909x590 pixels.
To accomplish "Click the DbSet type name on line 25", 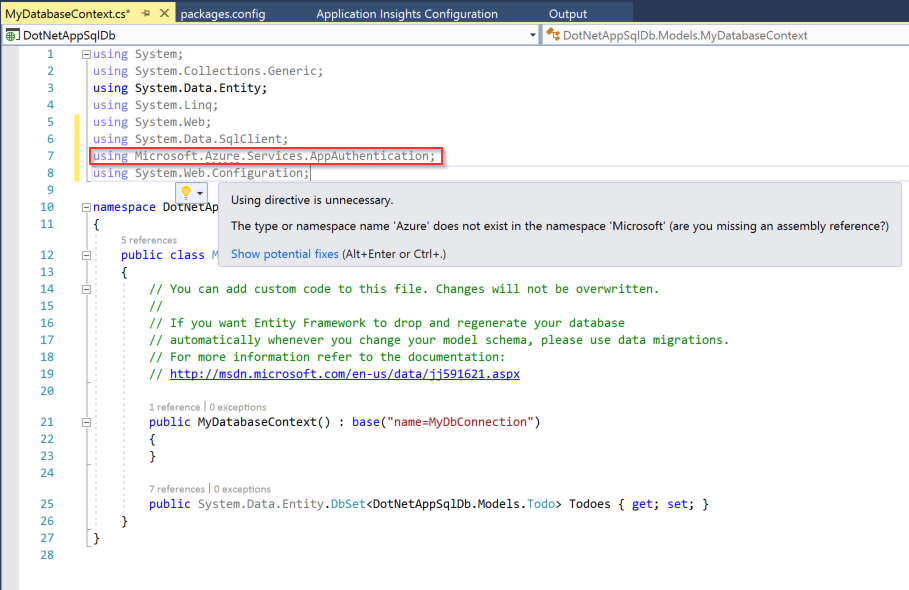I will [348, 504].
